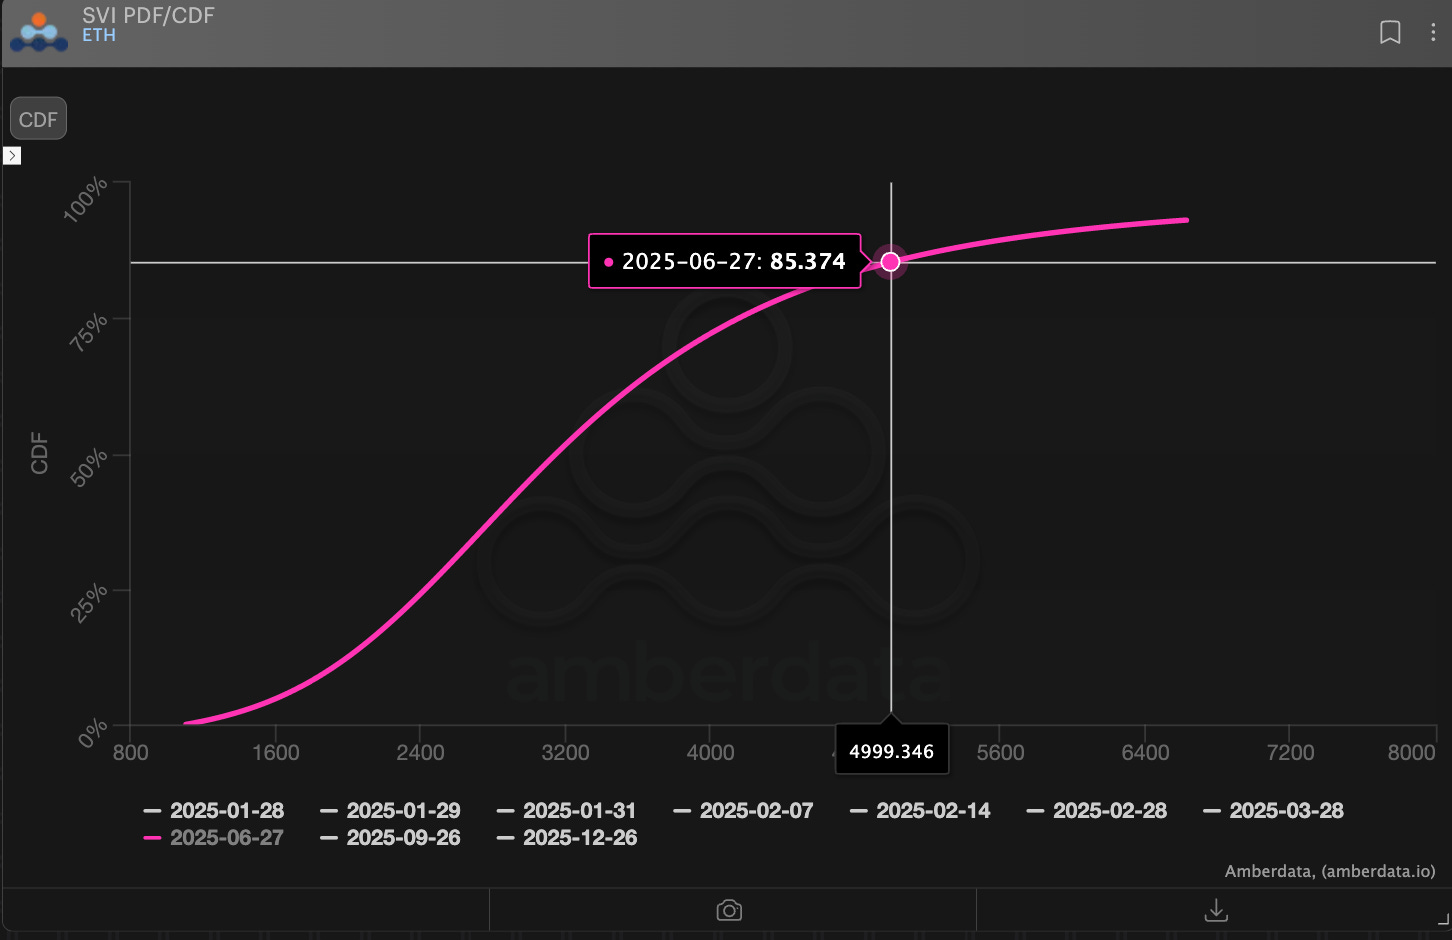Image resolution: width=1452 pixels, height=940 pixels.
Task: Download the chart data
Action: point(1216,910)
